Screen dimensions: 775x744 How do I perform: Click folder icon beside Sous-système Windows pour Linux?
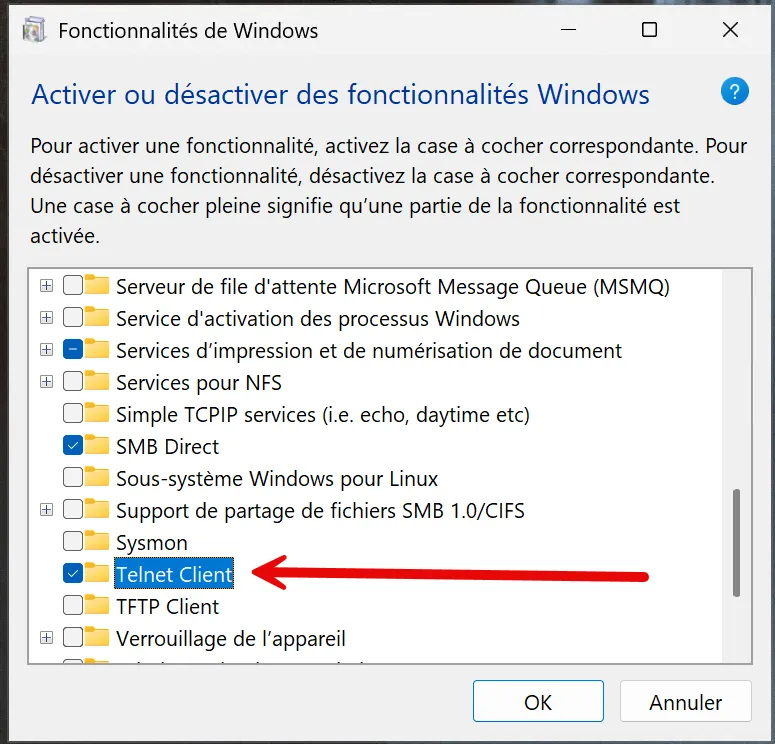96,478
